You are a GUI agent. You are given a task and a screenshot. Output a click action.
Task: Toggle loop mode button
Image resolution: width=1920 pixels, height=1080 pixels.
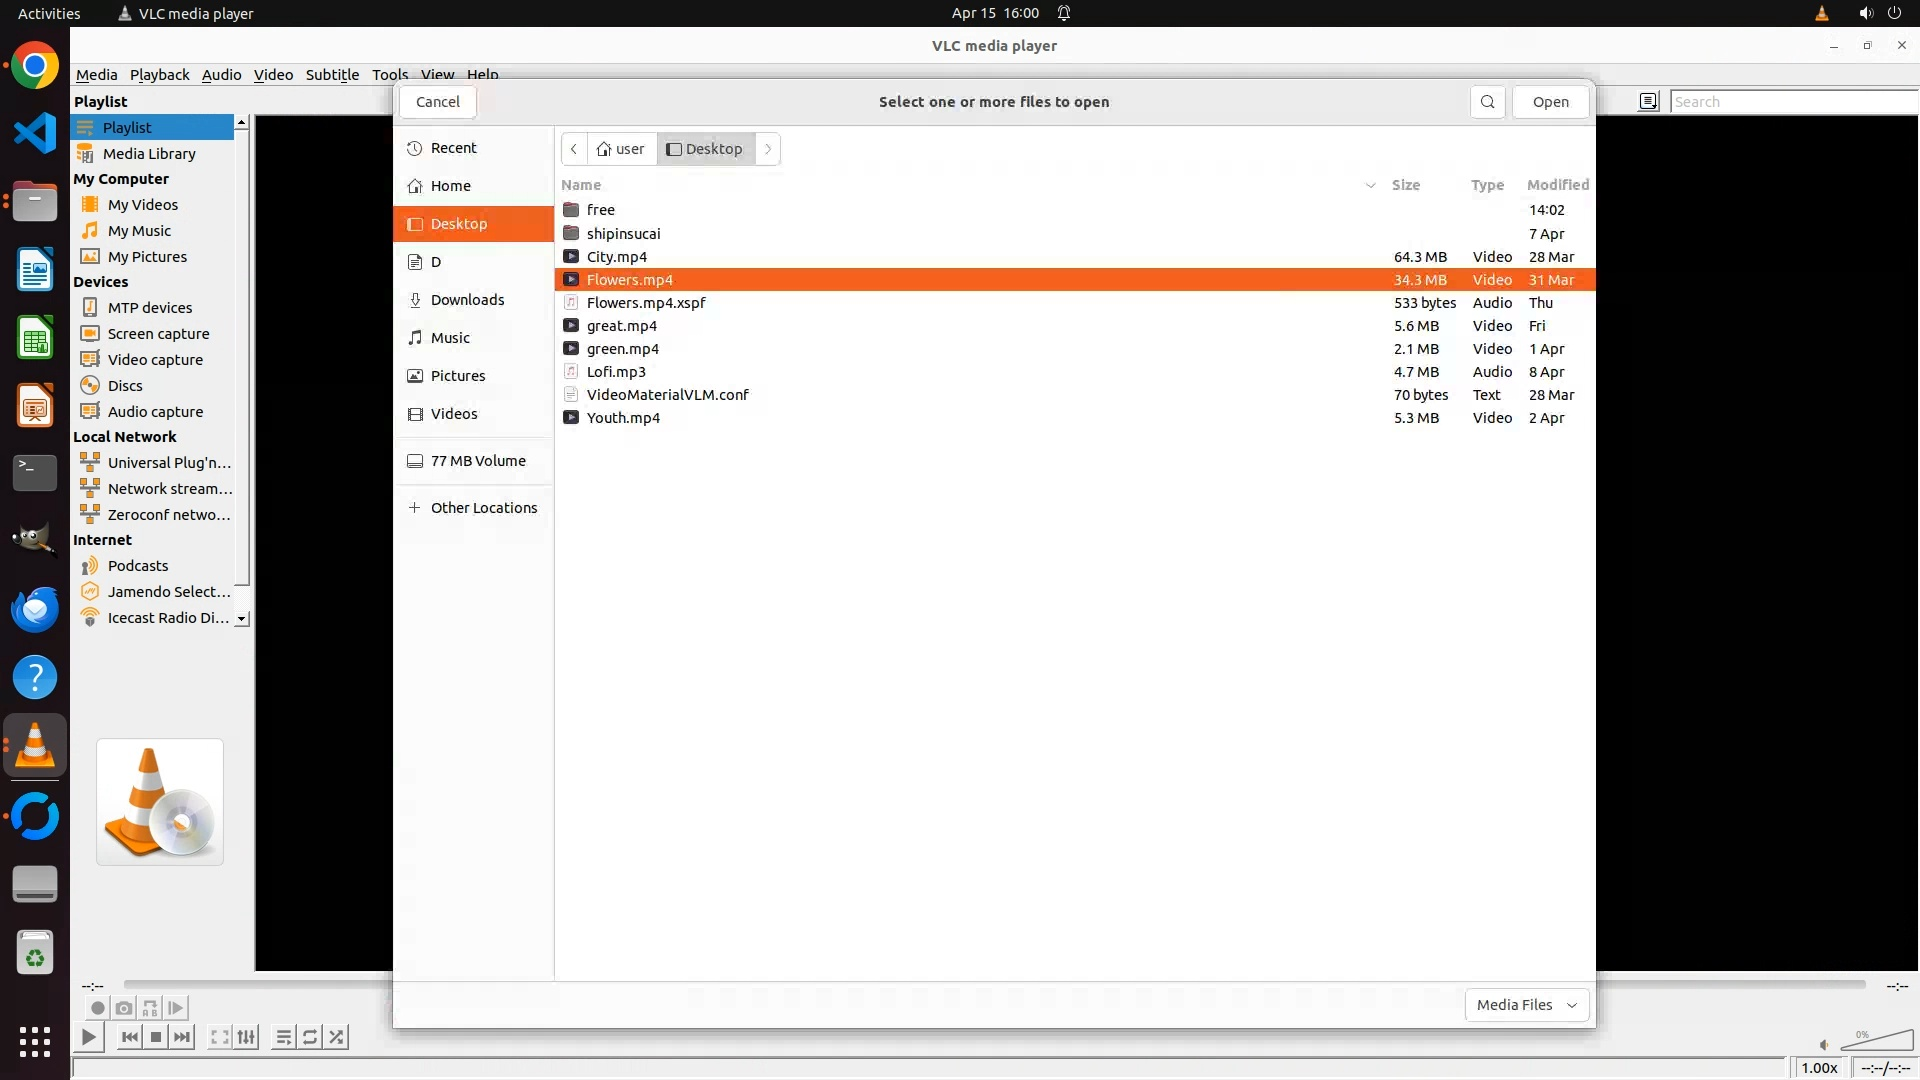pyautogui.click(x=310, y=1037)
